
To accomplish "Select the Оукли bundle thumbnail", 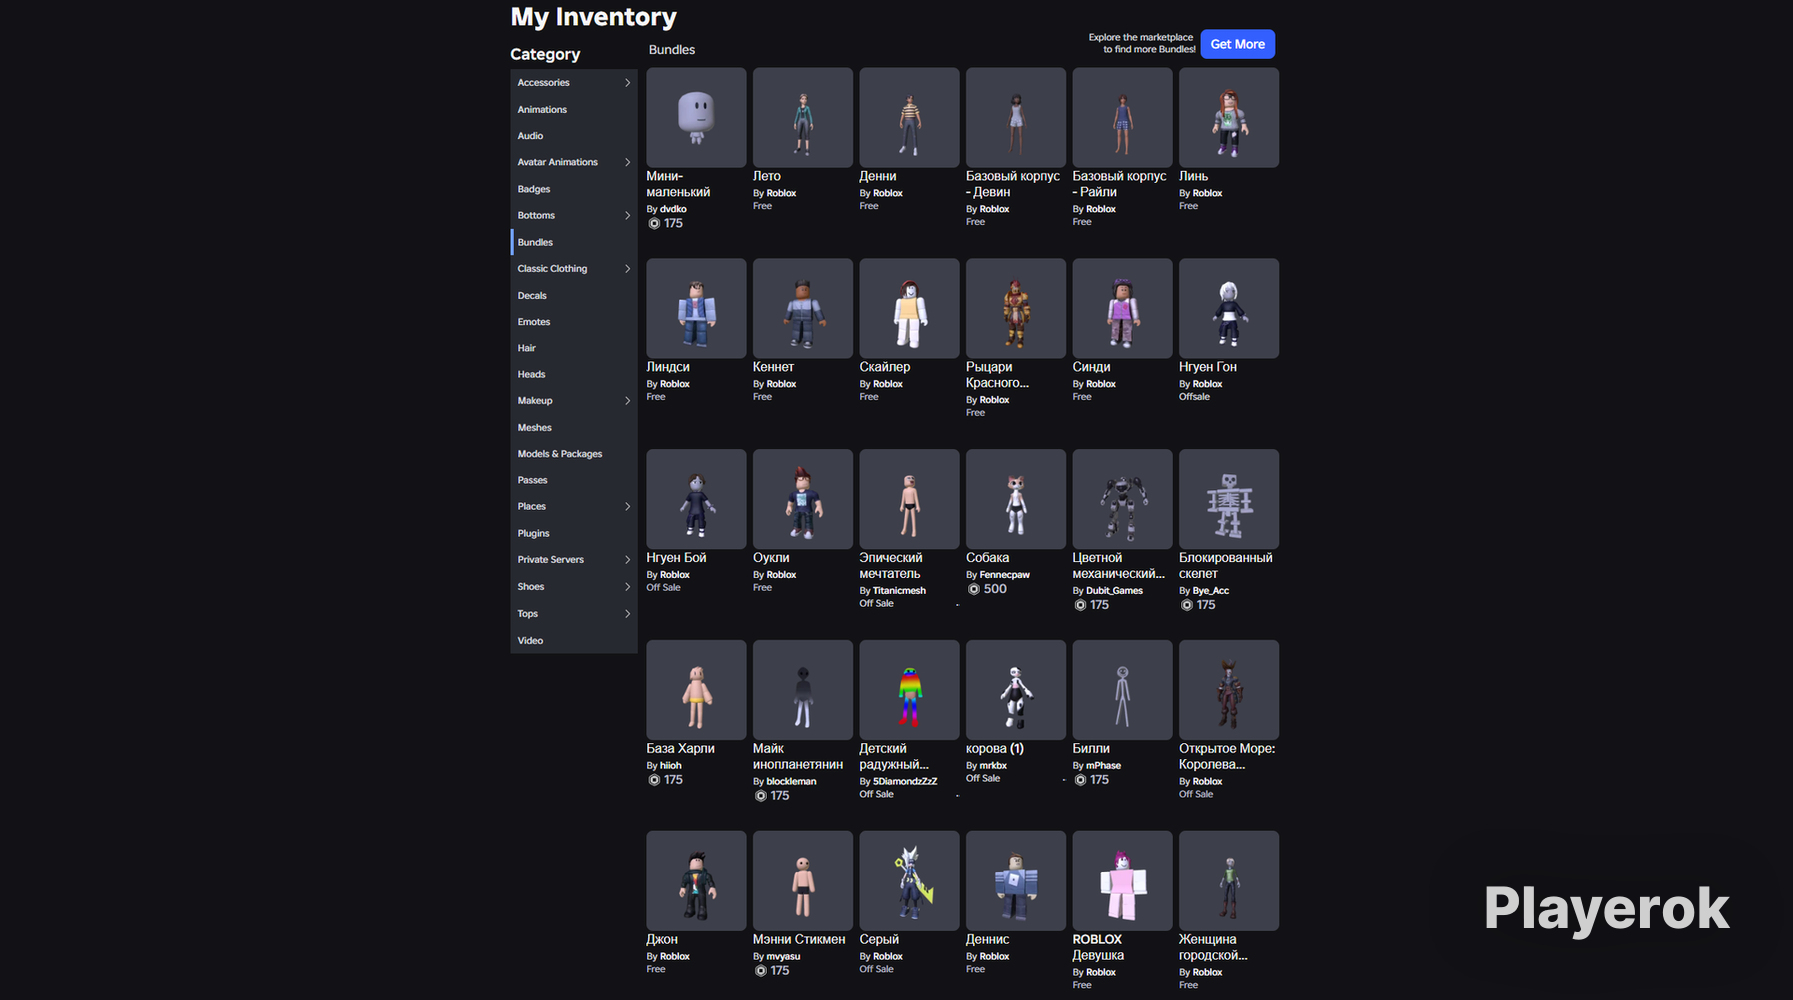I will coord(803,499).
